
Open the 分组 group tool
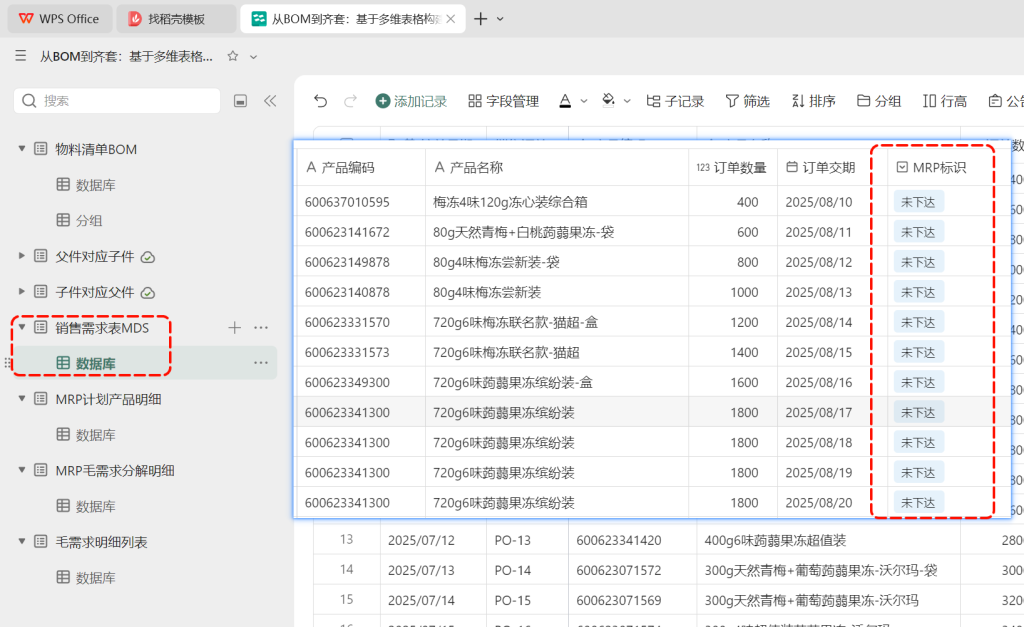(x=879, y=101)
